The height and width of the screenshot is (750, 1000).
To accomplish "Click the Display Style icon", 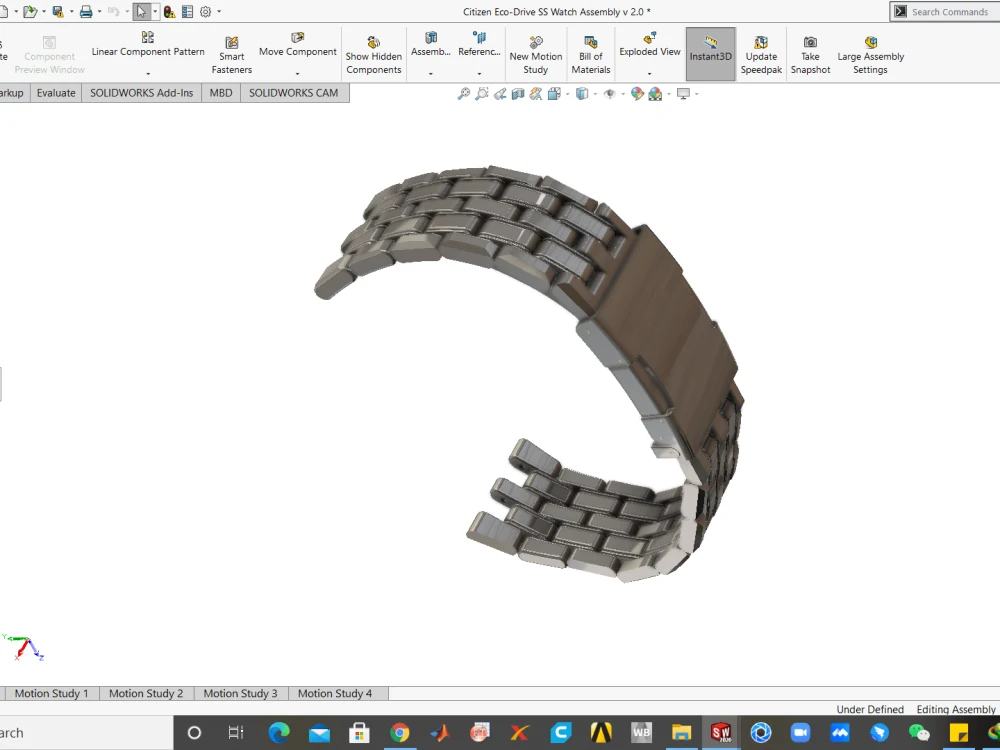I will click(x=582, y=94).
